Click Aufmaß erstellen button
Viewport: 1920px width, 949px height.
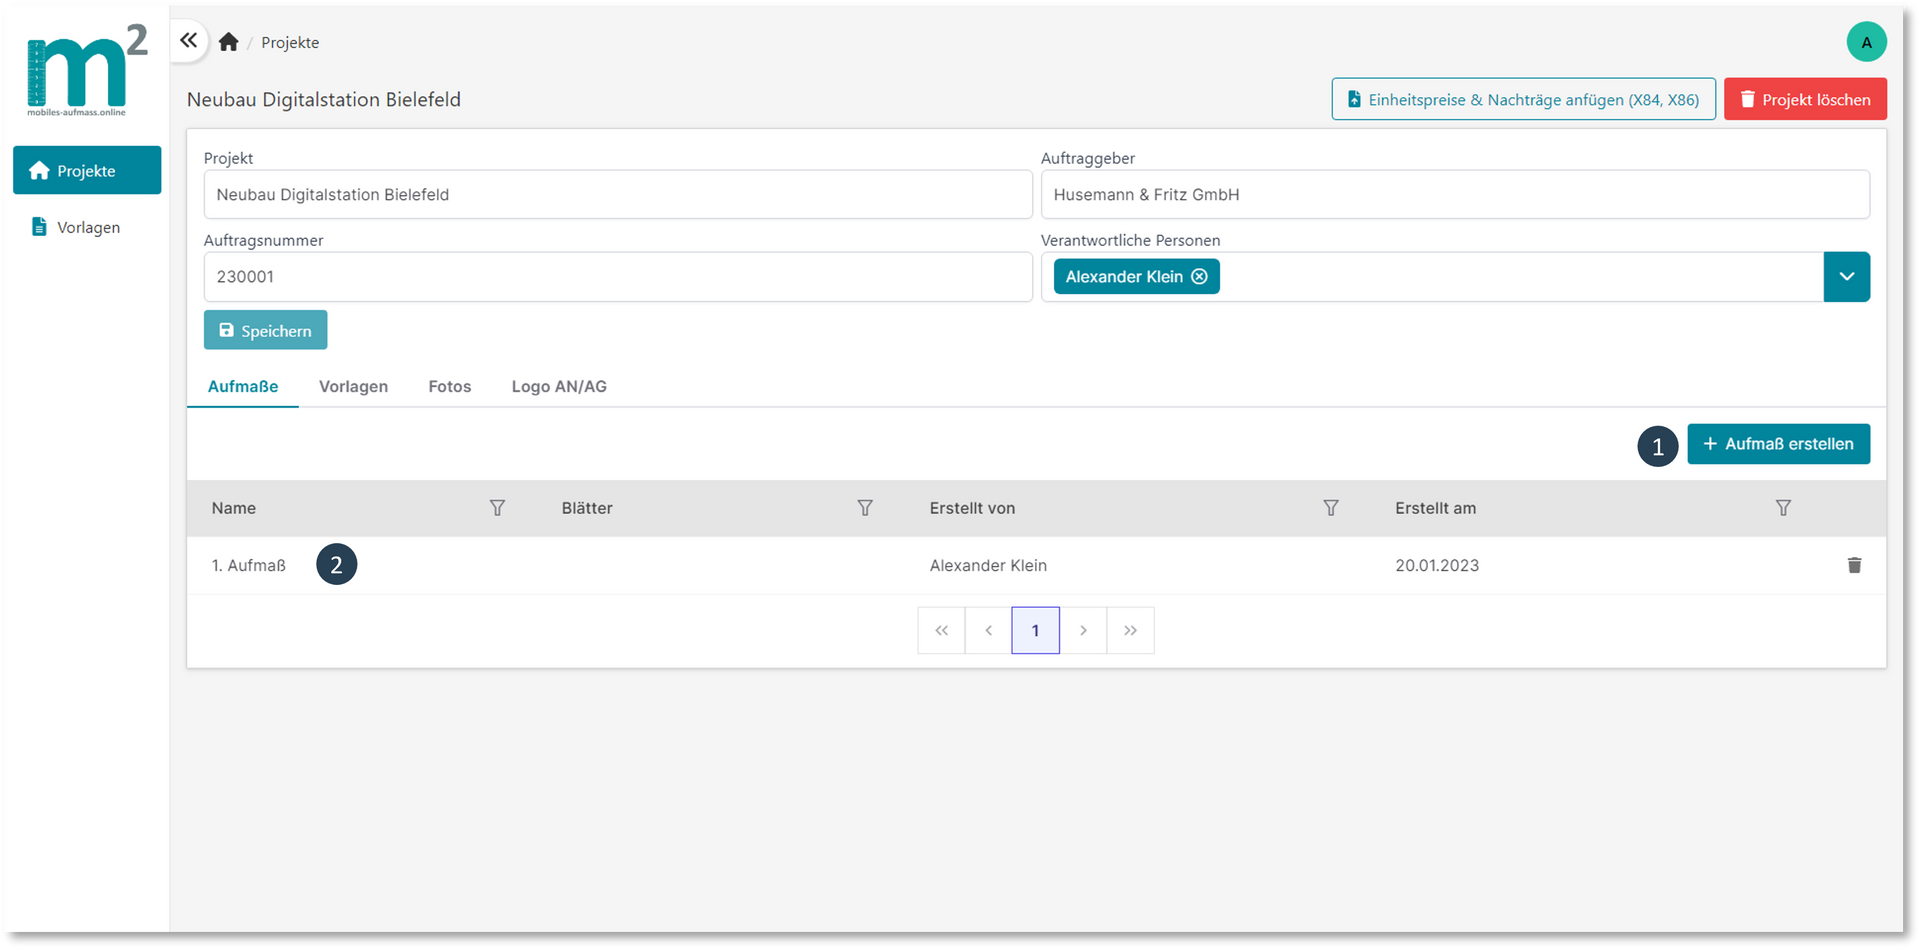click(1778, 444)
